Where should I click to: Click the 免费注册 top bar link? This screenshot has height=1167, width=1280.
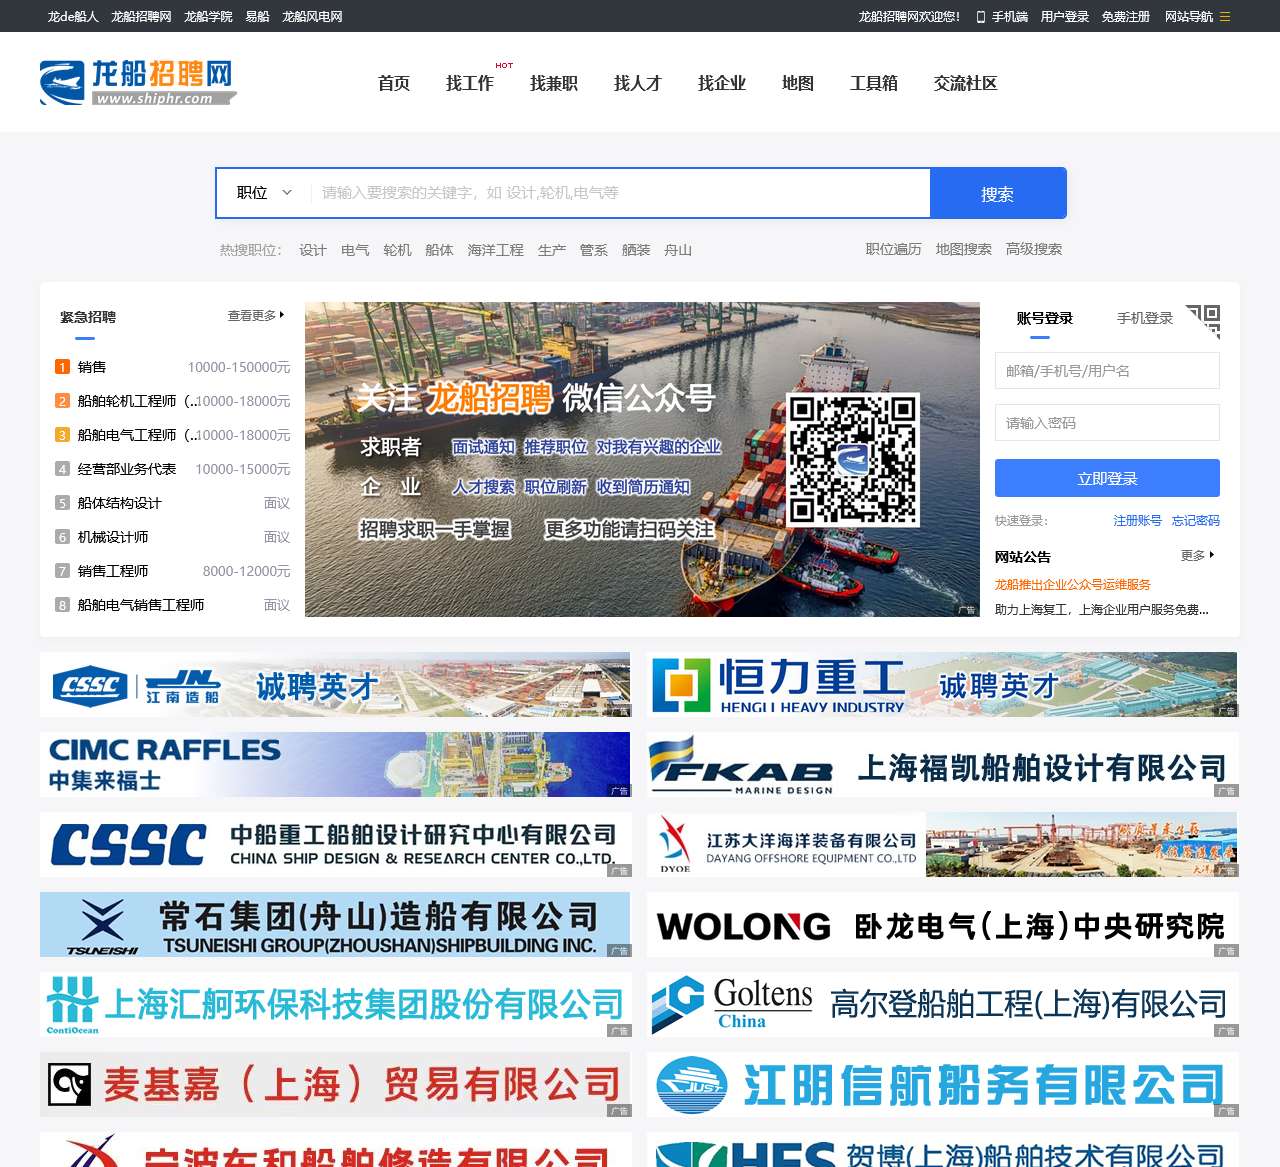point(1126,17)
